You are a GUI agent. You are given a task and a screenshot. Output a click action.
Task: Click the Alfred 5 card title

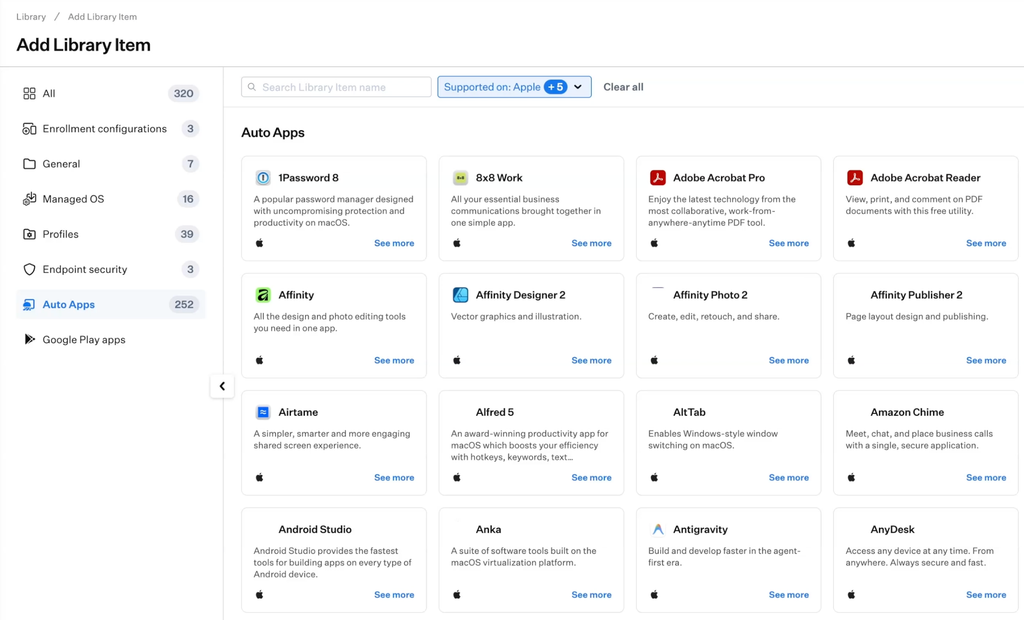[x=494, y=412]
